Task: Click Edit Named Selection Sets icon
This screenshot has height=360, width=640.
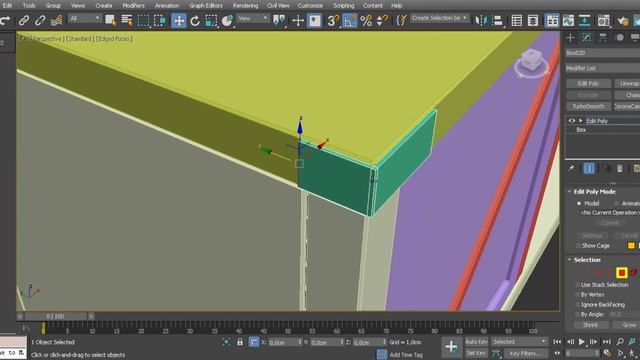Action: (402, 20)
